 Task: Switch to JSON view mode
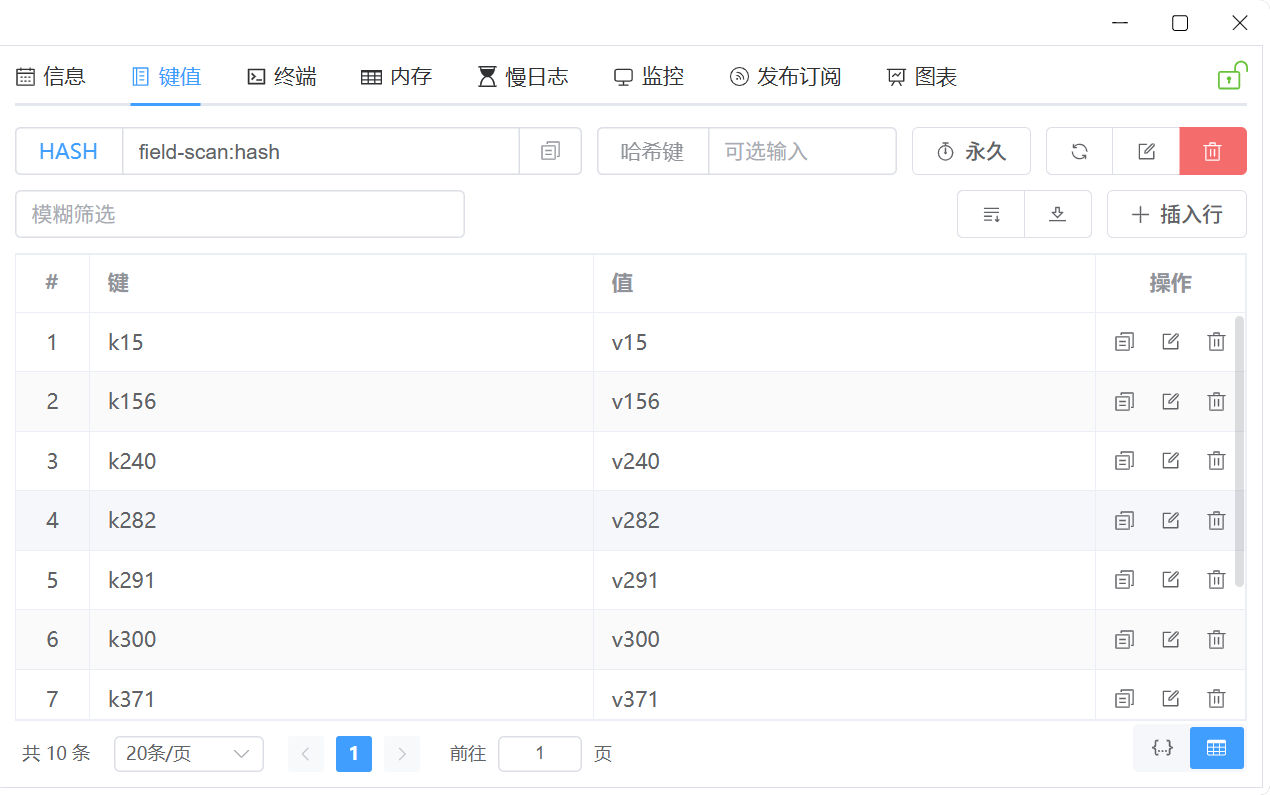(x=1162, y=748)
